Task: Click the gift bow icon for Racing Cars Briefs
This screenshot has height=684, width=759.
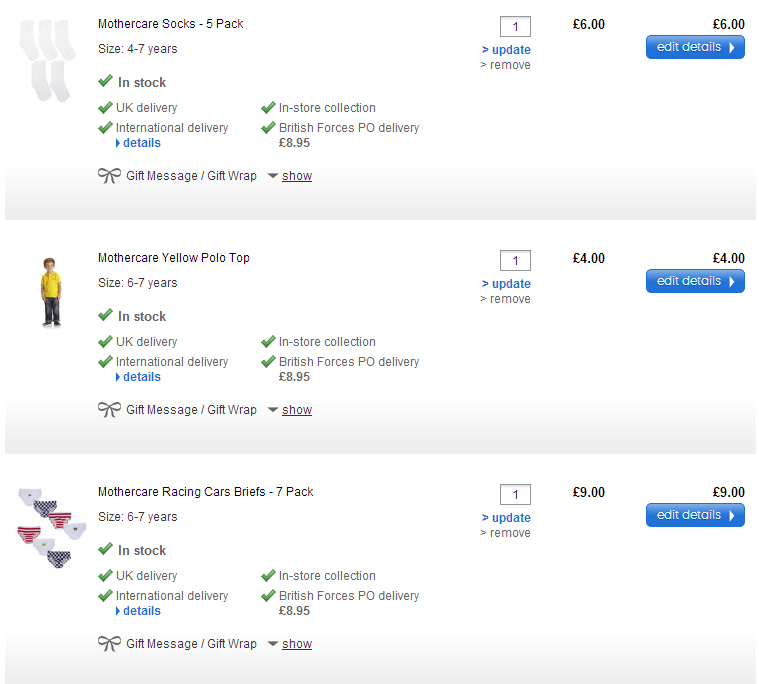Action: pyautogui.click(x=109, y=644)
